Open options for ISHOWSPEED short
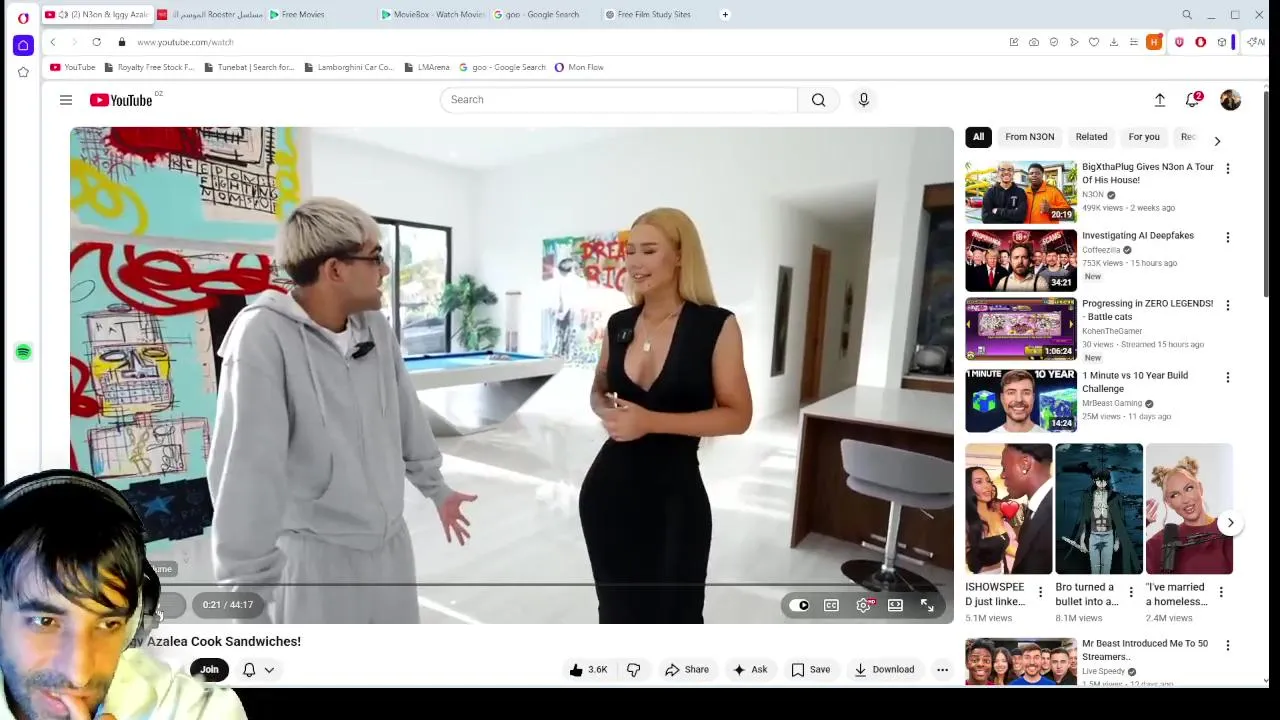Viewport: 1280px width, 720px height. tap(1040, 593)
